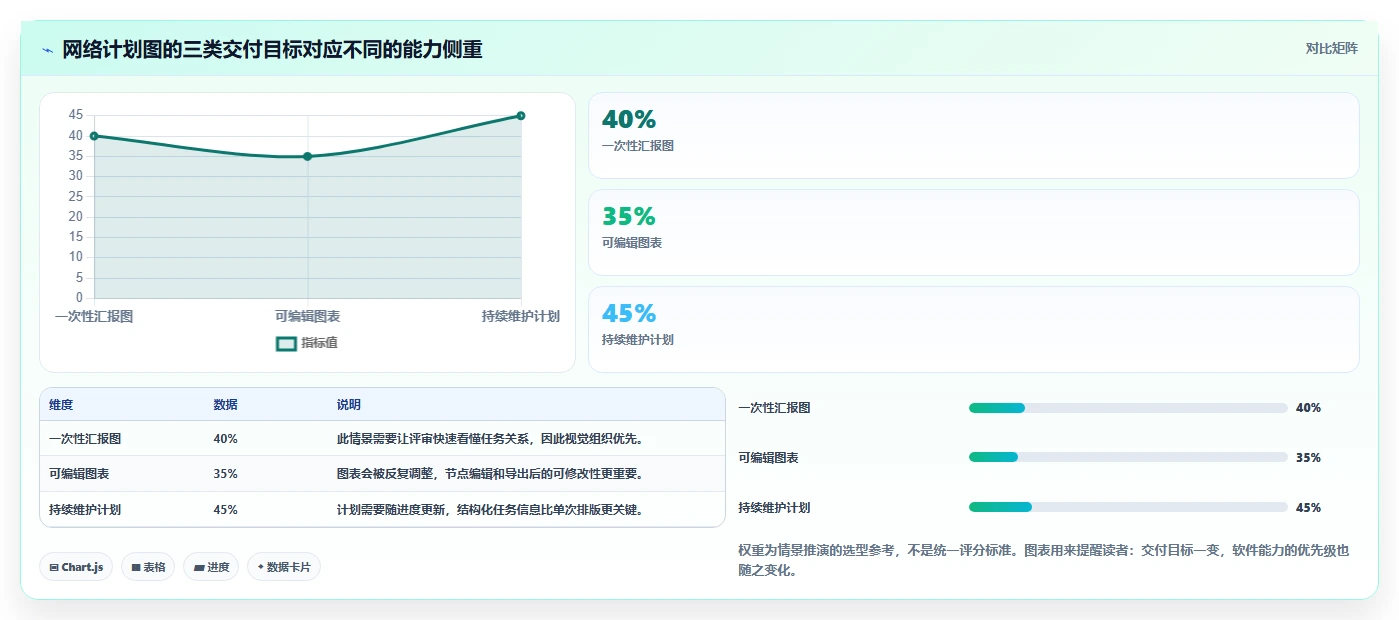Click the footnote paragraph starting 权重为情景推演
Screen dimensions: 1399x620
(x=1044, y=561)
